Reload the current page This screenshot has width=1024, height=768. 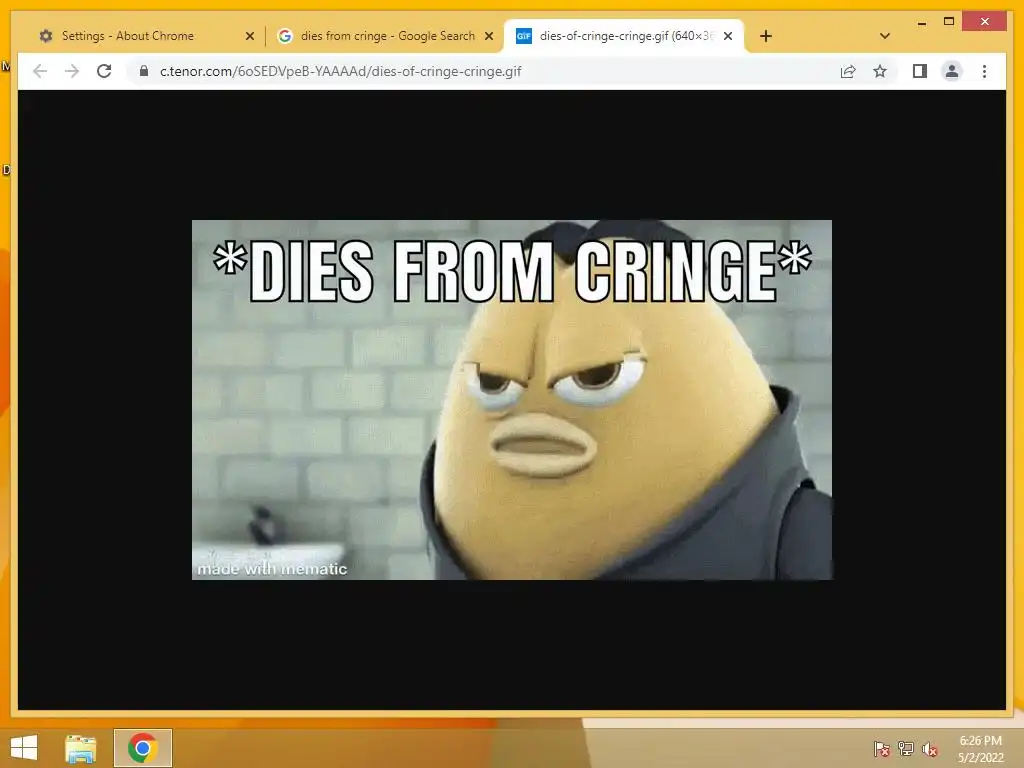(104, 71)
